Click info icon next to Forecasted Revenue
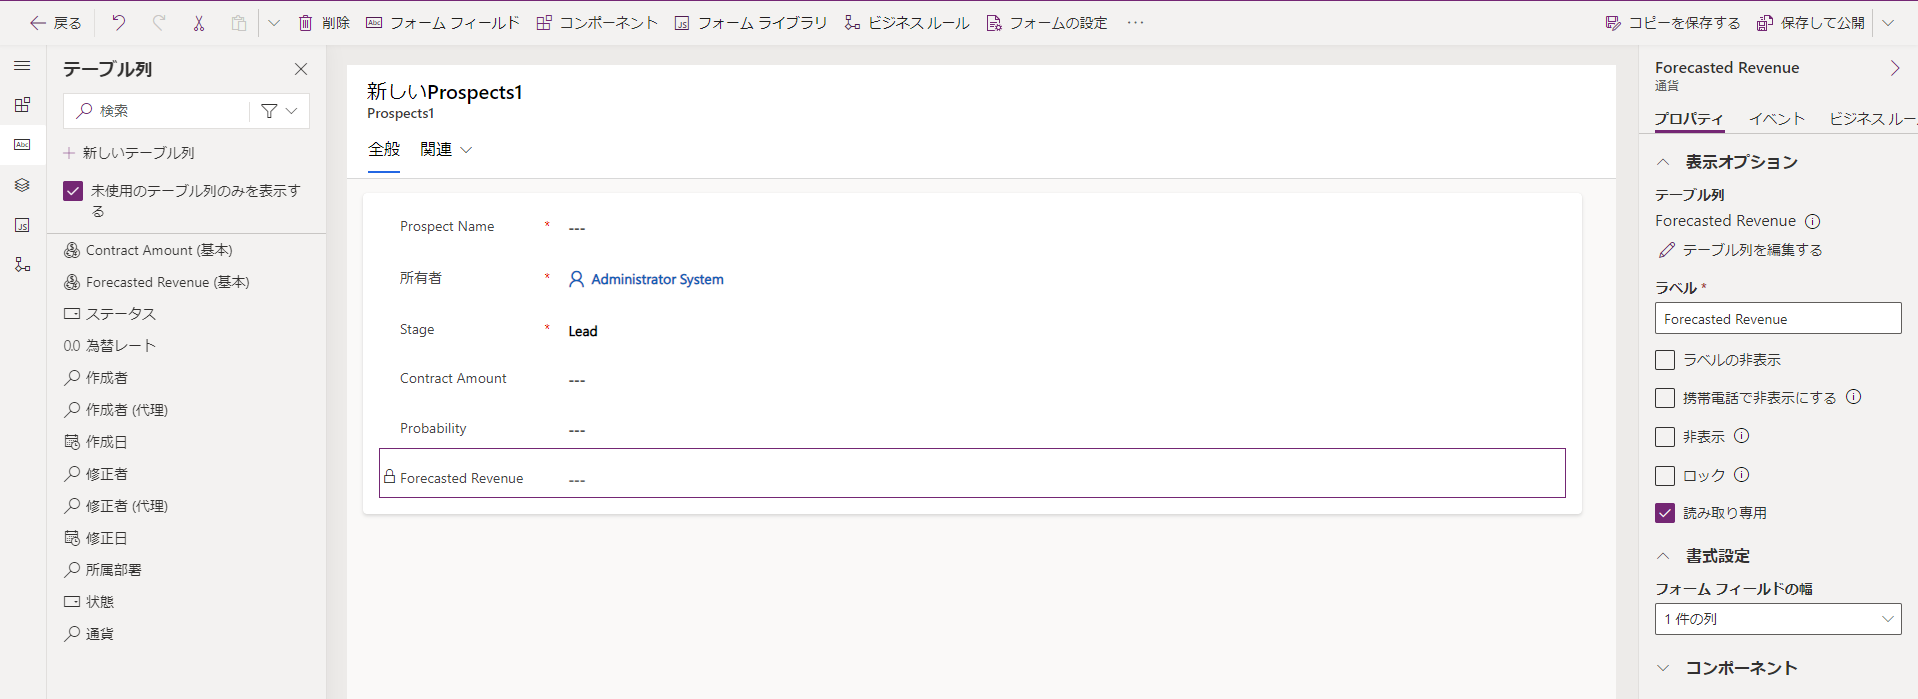The width and height of the screenshot is (1918, 699). 1812,222
